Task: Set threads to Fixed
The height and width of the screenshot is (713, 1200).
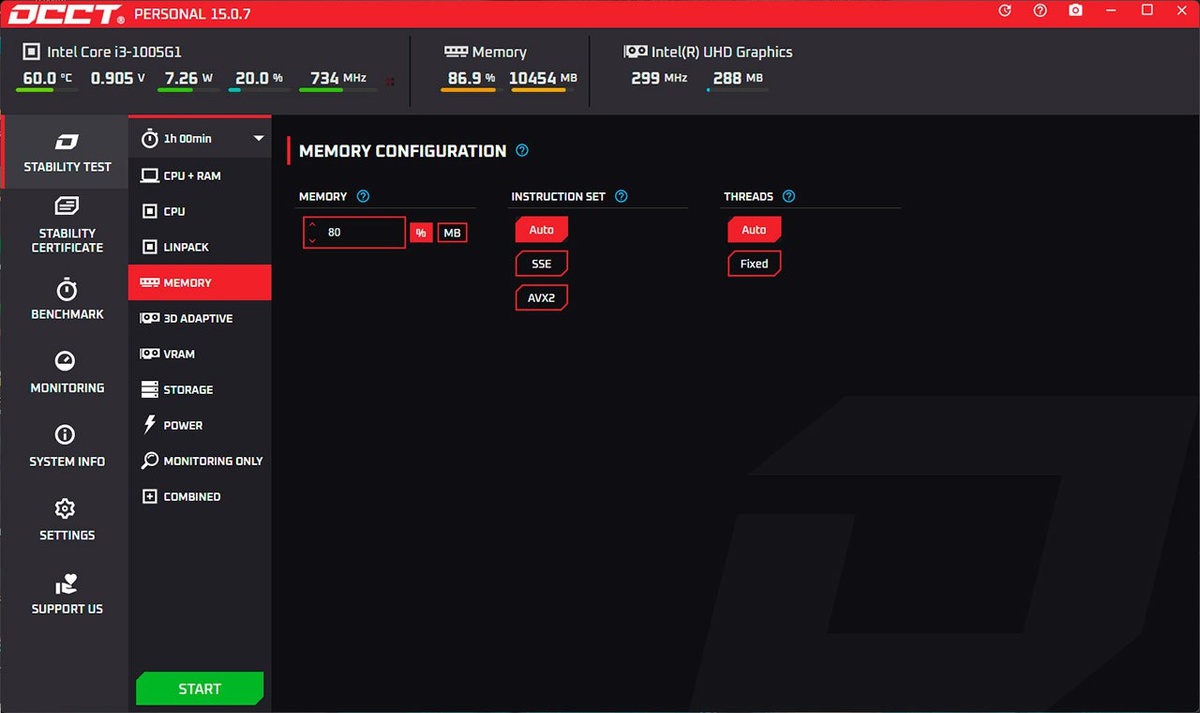Action: [754, 264]
